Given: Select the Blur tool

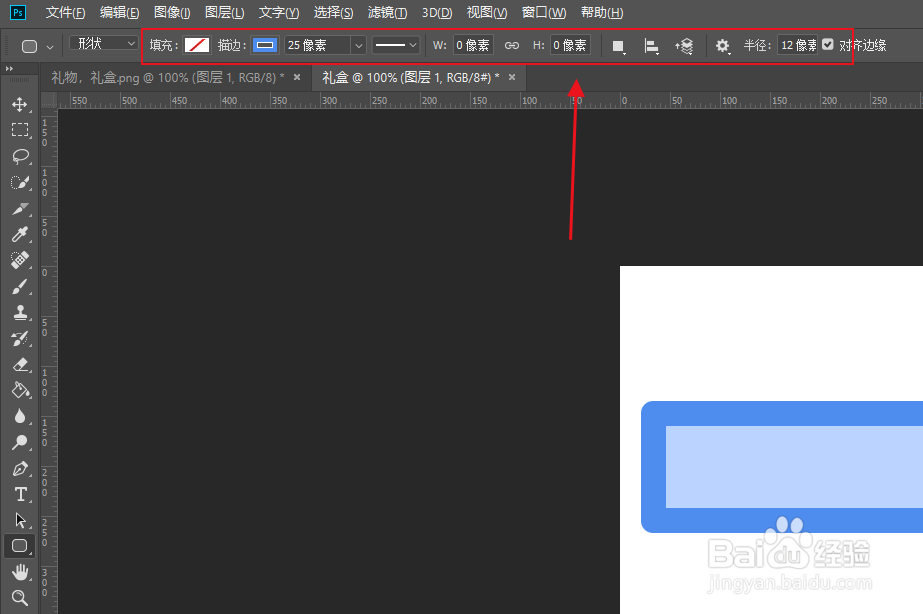Looking at the screenshot, I should click(19, 416).
